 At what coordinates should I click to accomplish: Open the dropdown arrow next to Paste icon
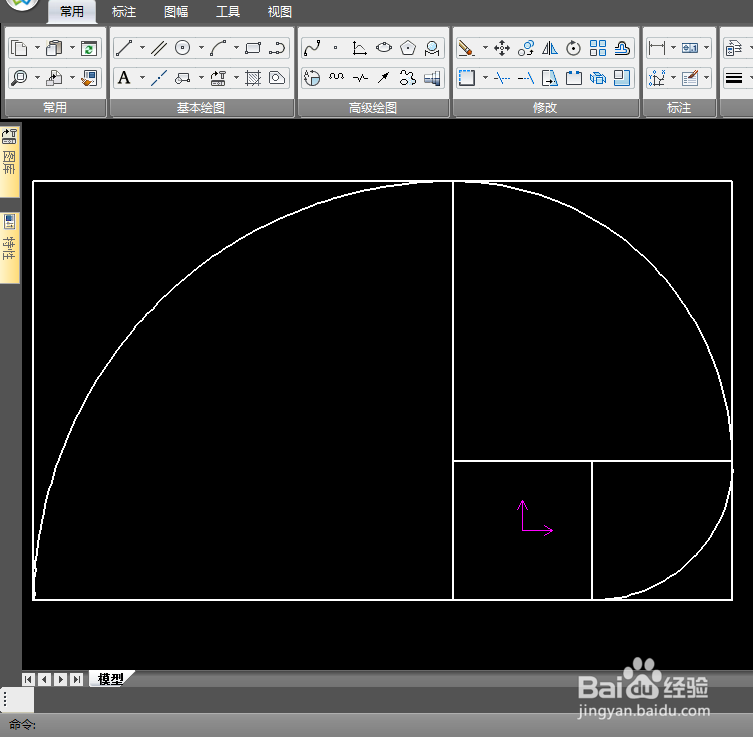[x=72, y=48]
